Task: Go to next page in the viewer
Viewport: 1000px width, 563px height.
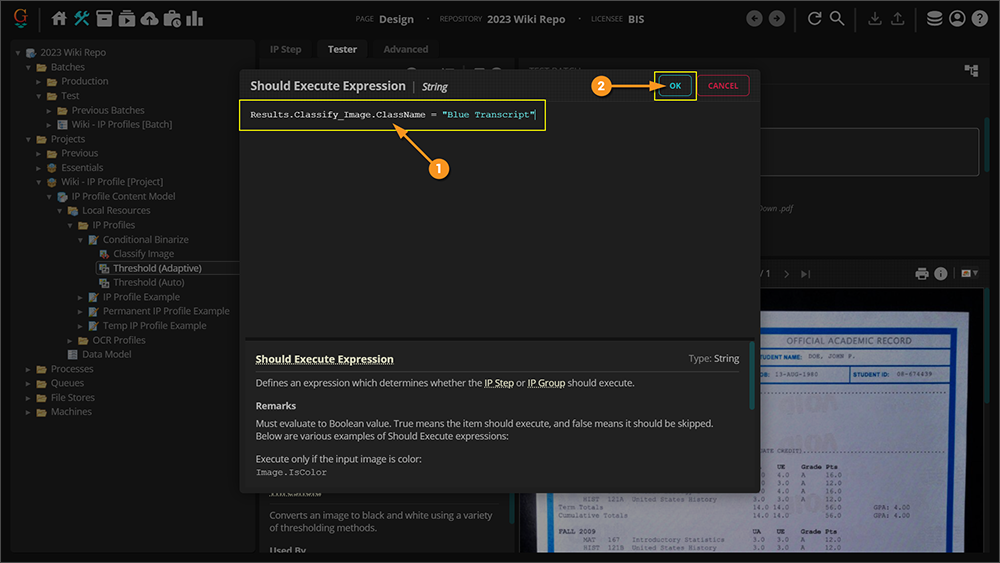Action: click(x=786, y=274)
